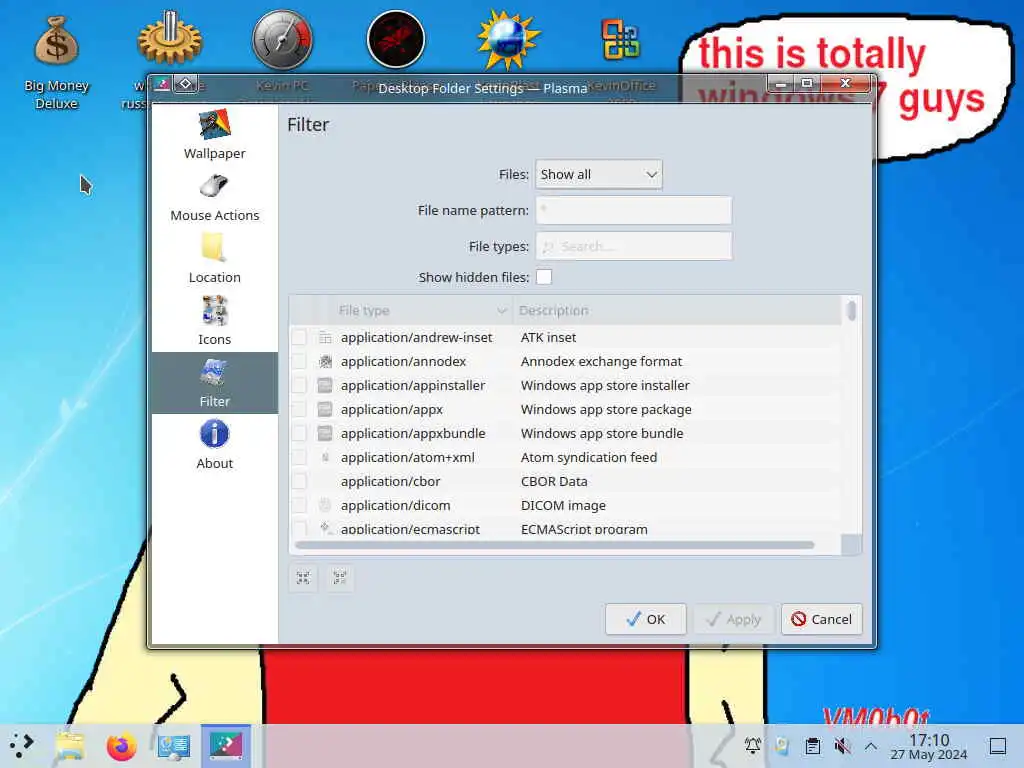Click 'Windows app store bundle' text
The image size is (1024, 768).
[x=601, y=433]
